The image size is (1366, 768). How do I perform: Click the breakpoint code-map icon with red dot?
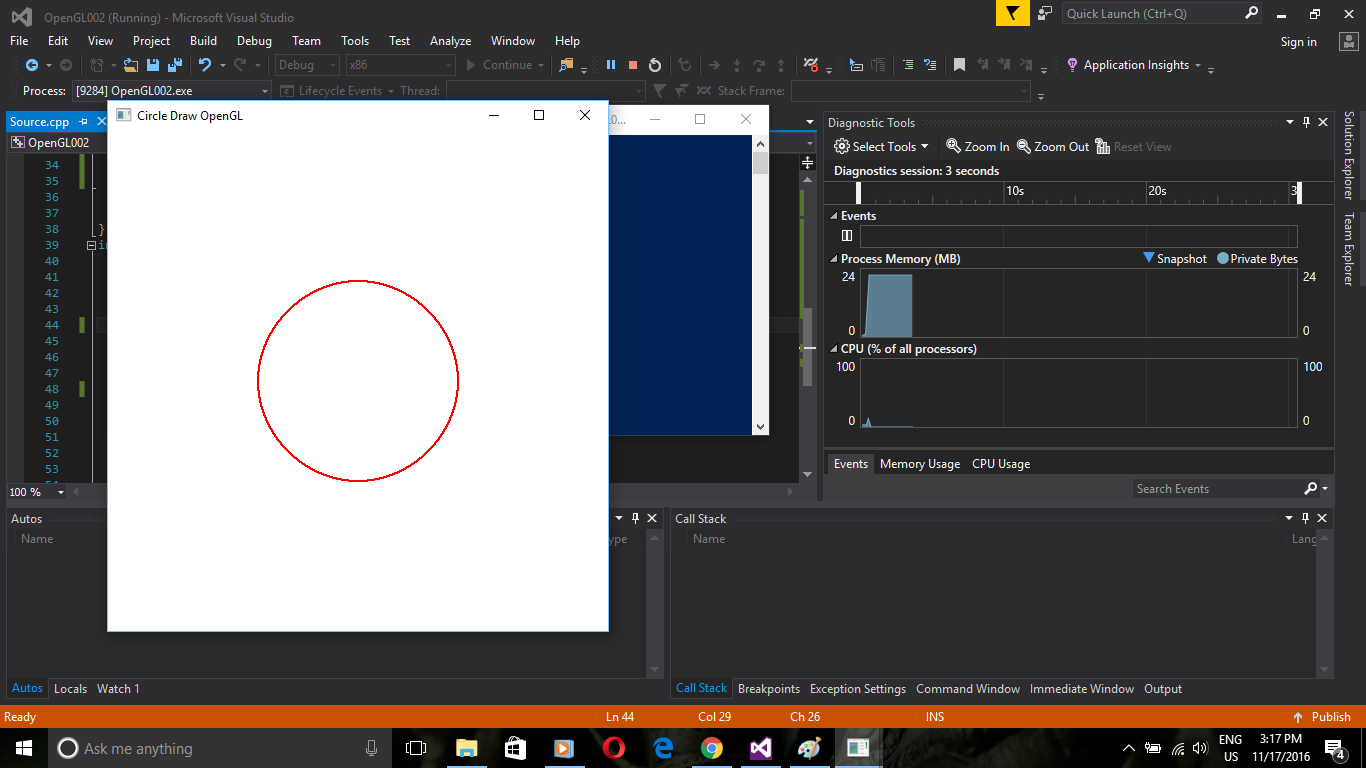[811, 65]
